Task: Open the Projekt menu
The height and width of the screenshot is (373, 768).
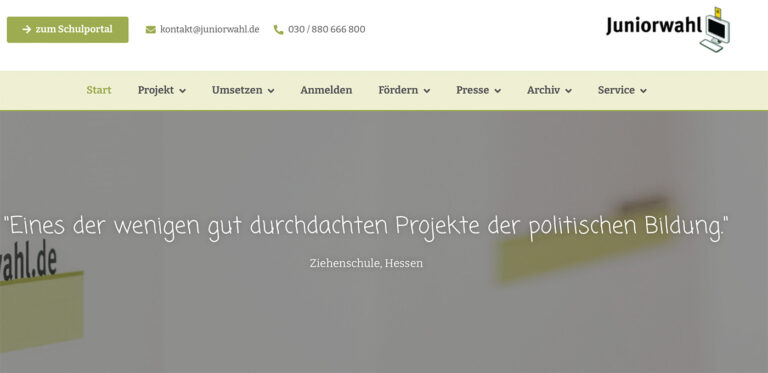Action: click(x=156, y=90)
